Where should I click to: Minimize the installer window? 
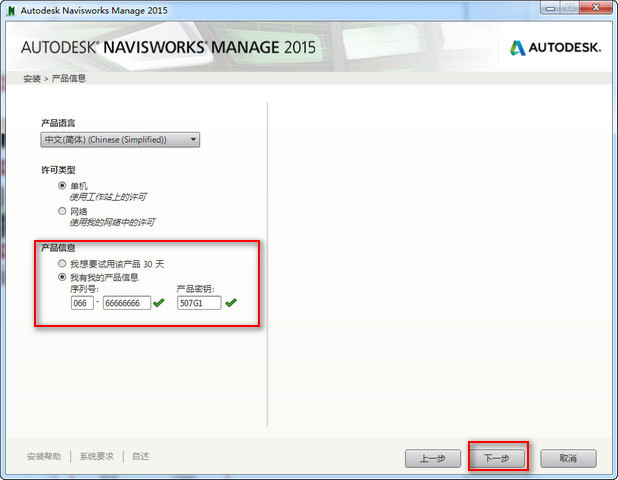coord(551,7)
